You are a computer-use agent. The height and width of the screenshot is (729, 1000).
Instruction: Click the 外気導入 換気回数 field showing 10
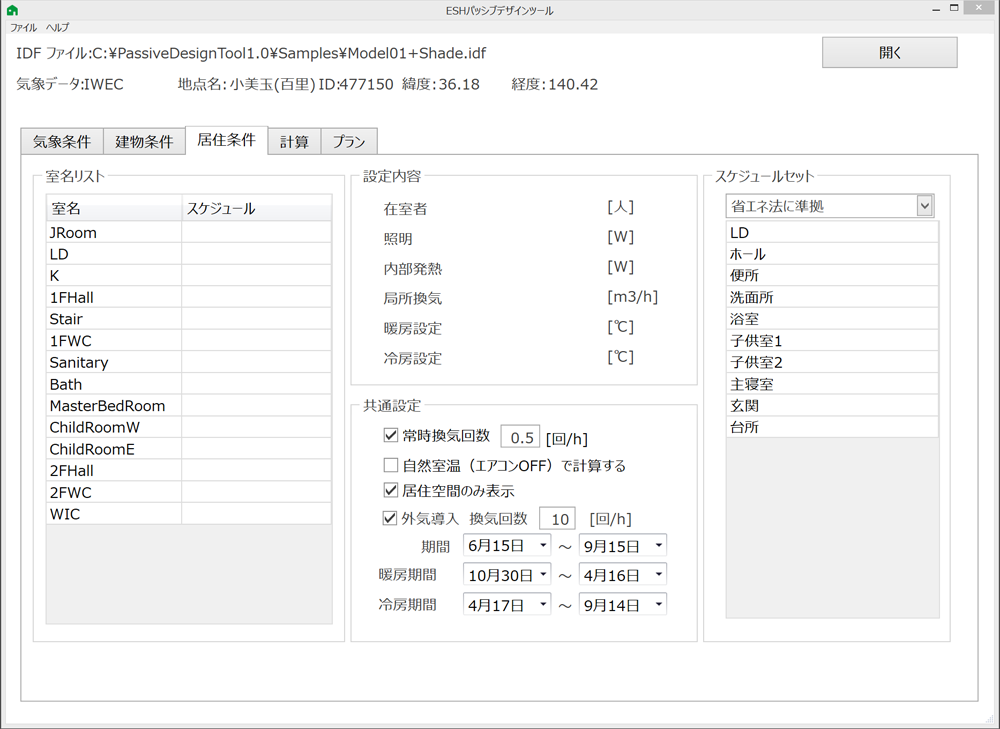pyautogui.click(x=559, y=519)
